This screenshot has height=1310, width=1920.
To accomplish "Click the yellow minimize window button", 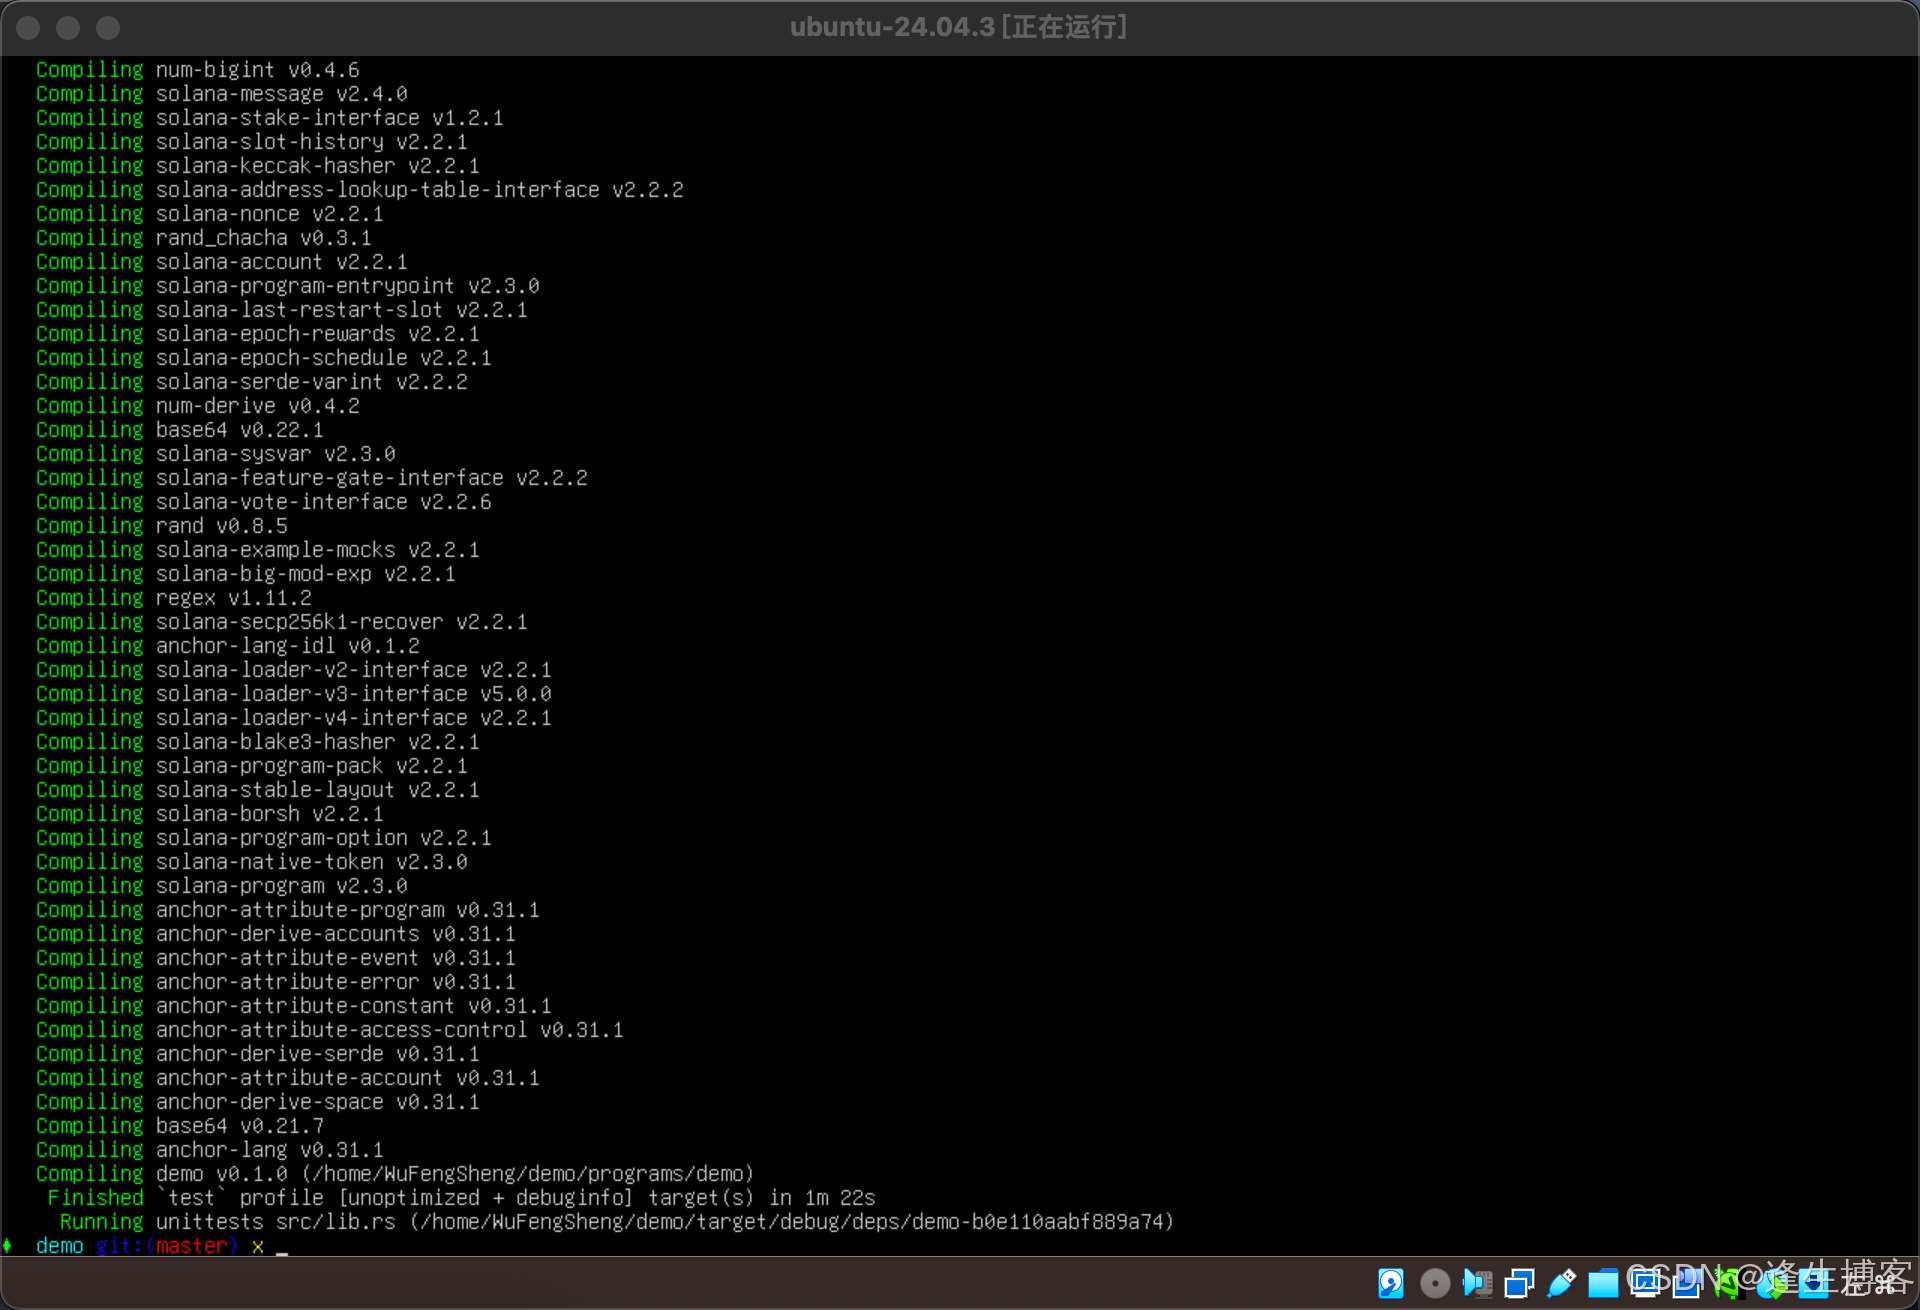I will coord(68,28).
